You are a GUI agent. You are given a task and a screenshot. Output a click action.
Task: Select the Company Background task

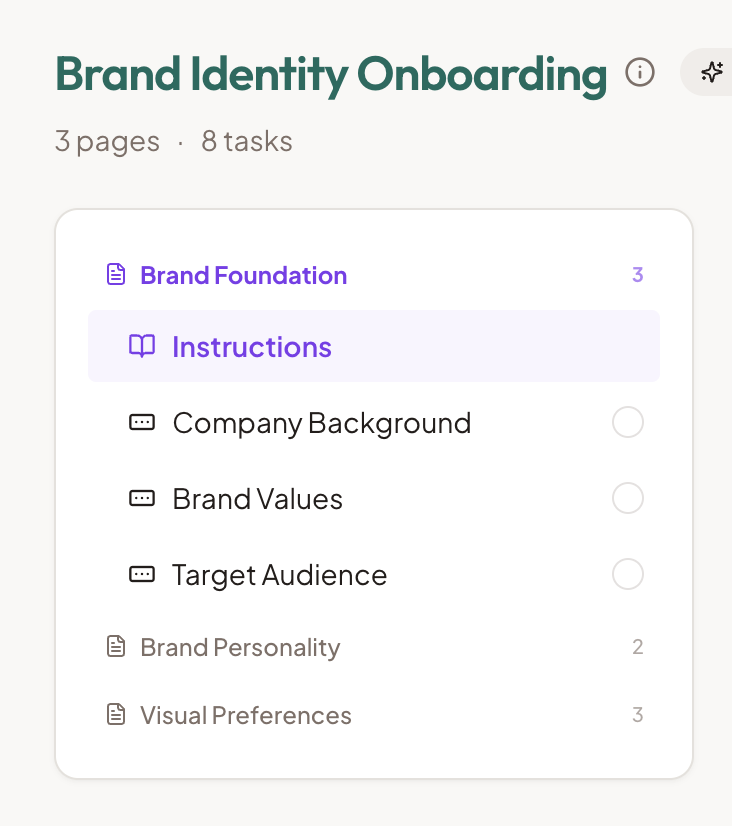tap(322, 423)
